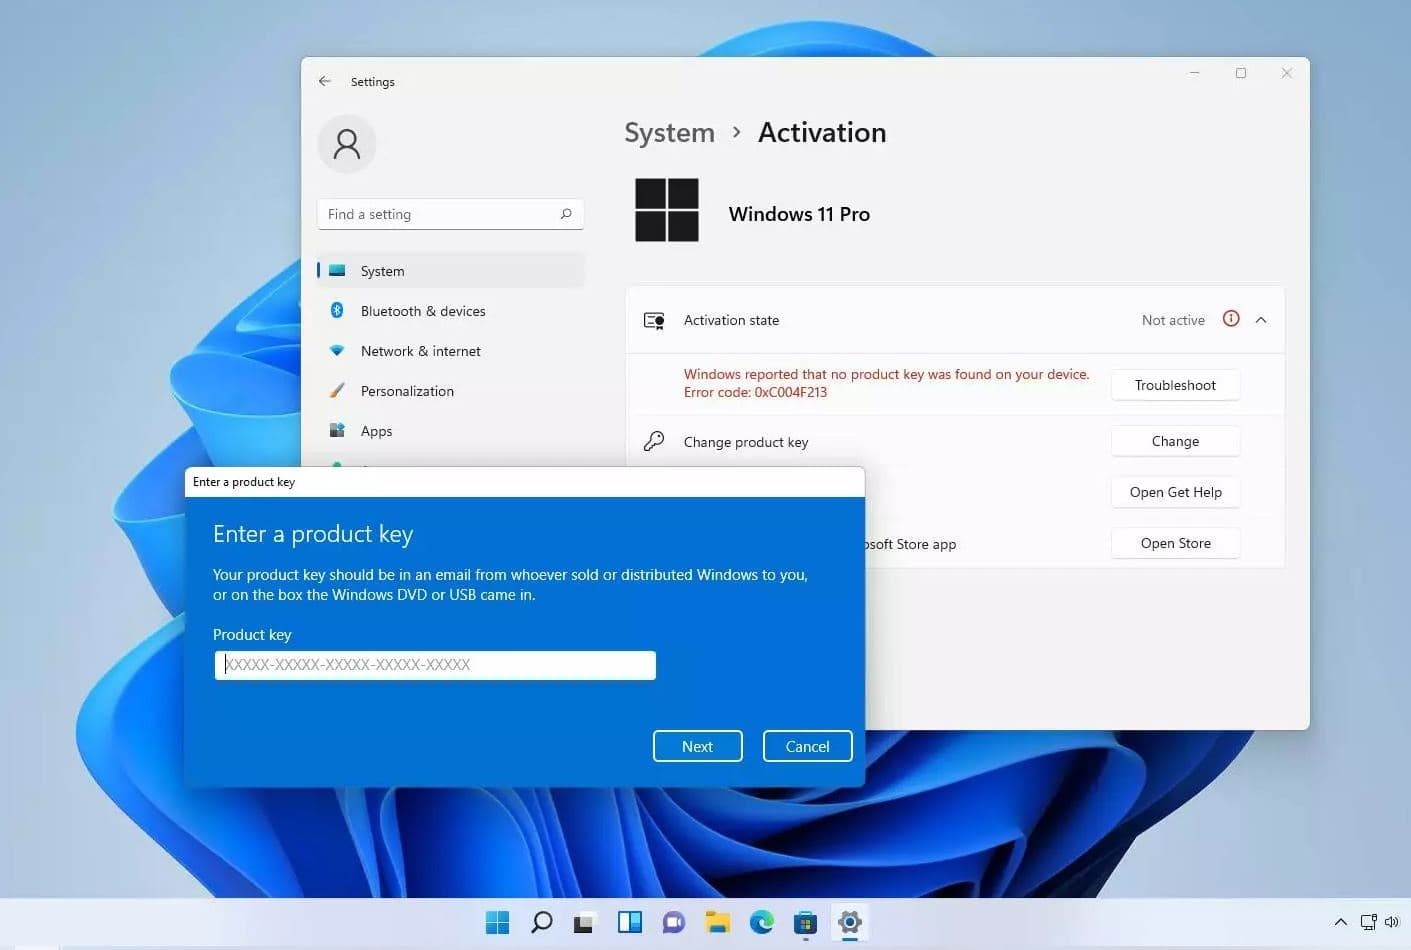Image resolution: width=1411 pixels, height=950 pixels.
Task: Collapse the Activation state section chevron
Action: (x=1261, y=320)
